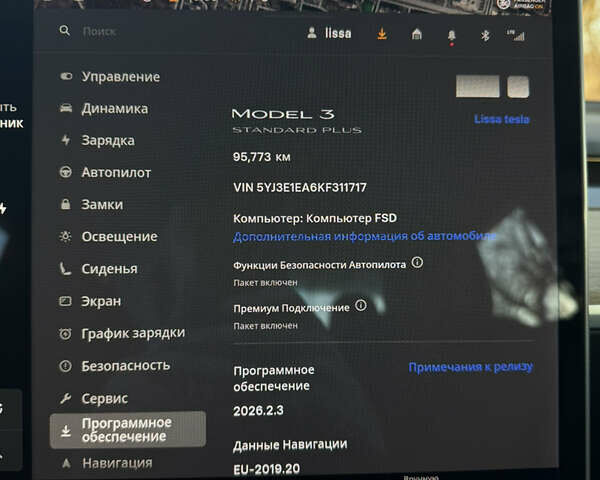Image resolution: width=600 pixels, height=480 pixels.
Task: Open Примечания к релизу link
Action: (x=470, y=367)
